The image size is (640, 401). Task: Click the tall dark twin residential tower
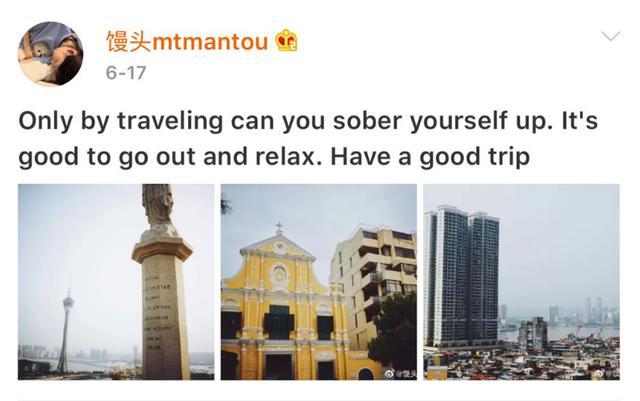(461, 276)
